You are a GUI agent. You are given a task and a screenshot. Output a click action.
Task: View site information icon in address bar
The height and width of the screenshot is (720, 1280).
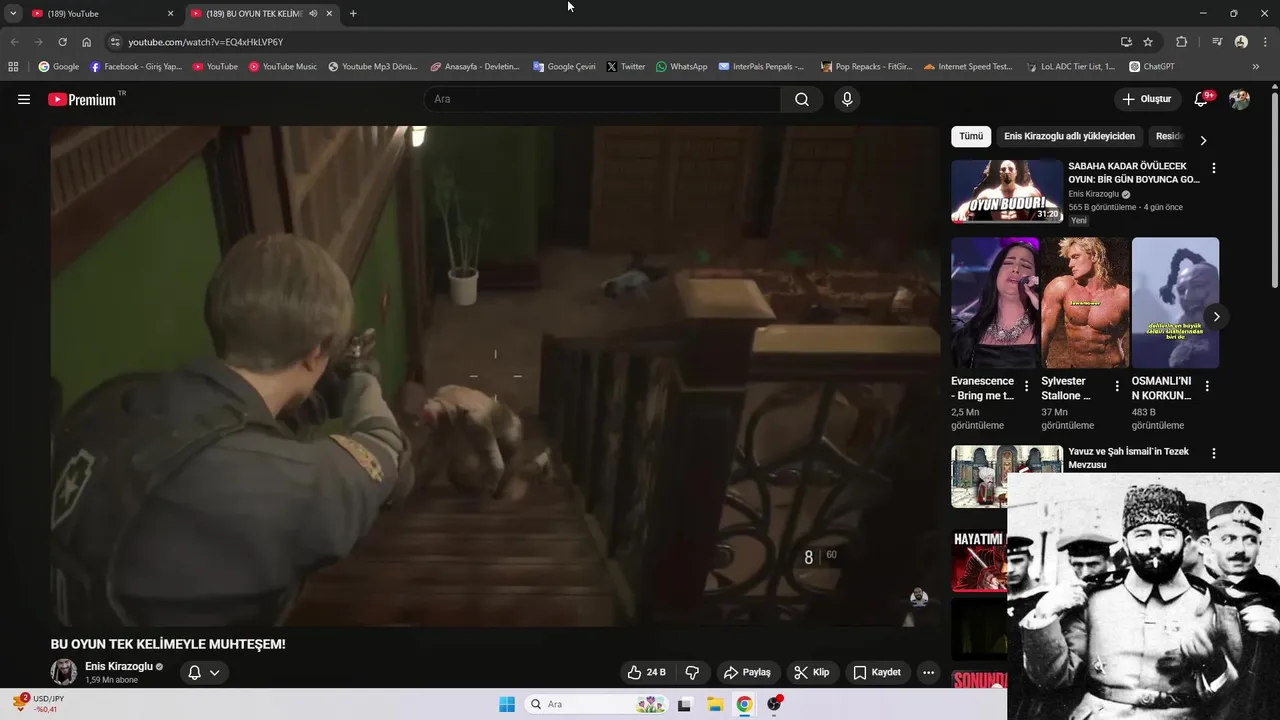(115, 42)
